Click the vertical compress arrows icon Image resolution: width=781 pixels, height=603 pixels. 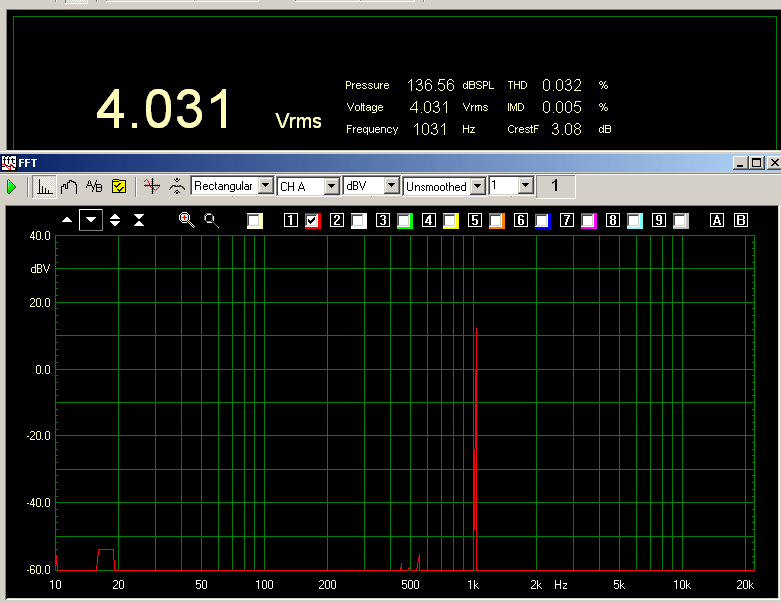139,220
